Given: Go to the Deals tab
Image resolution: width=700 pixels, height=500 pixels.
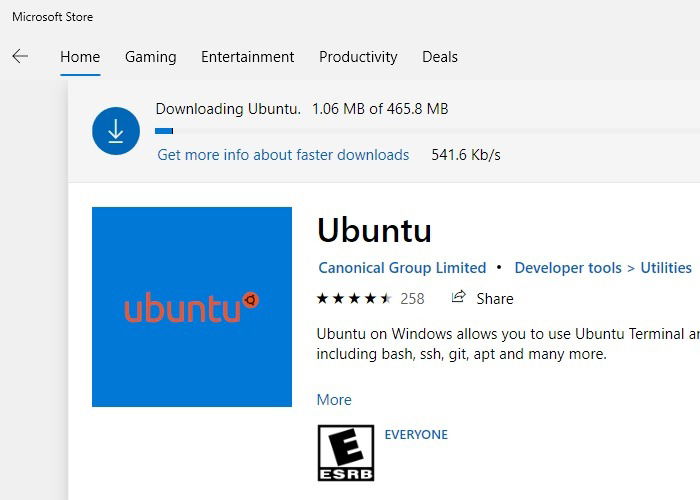Looking at the screenshot, I should click(x=440, y=57).
